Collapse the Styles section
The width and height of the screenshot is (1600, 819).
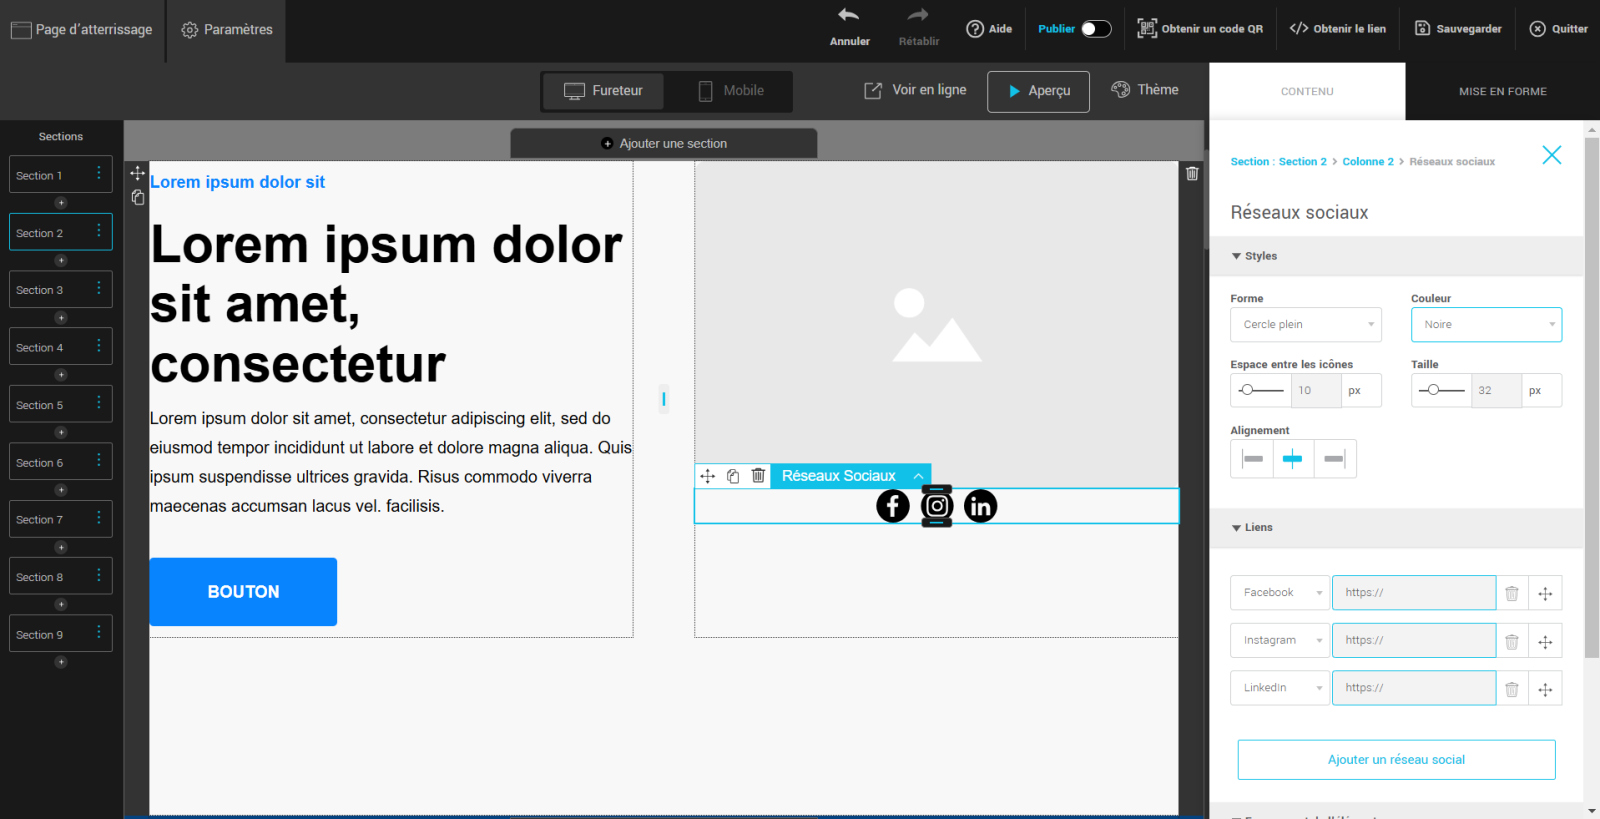(1254, 256)
